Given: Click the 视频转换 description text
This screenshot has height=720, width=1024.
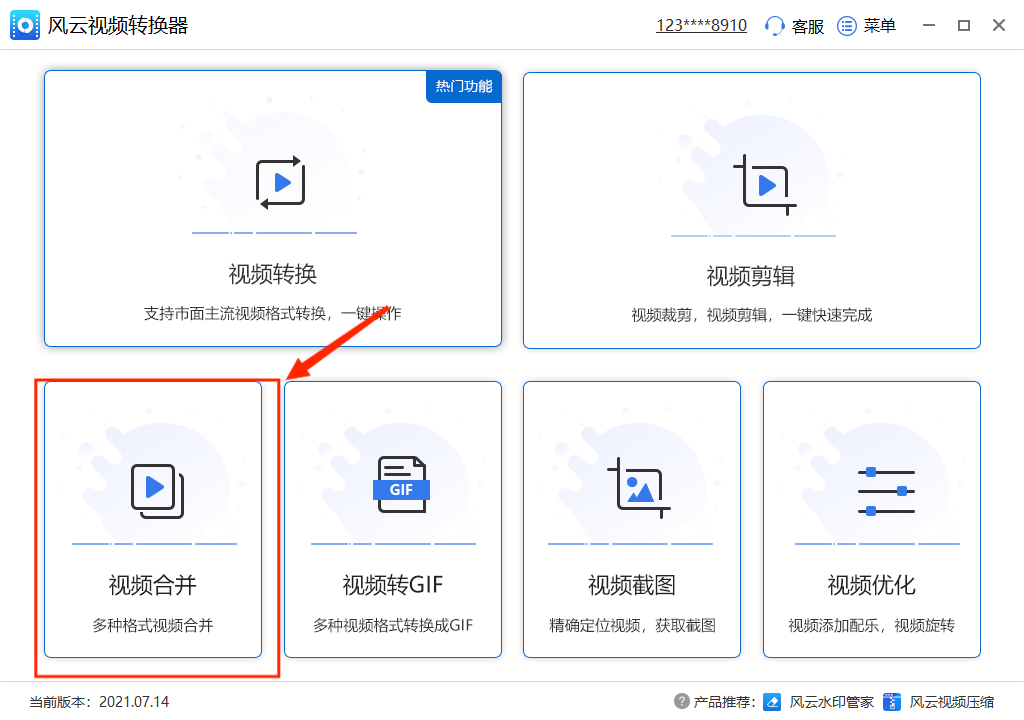Looking at the screenshot, I should 272,312.
